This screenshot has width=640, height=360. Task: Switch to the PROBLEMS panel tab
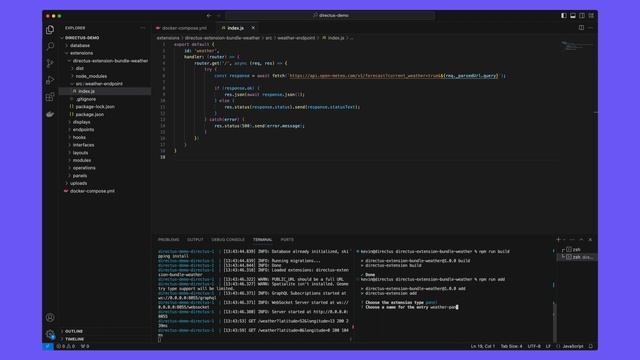(x=169, y=240)
